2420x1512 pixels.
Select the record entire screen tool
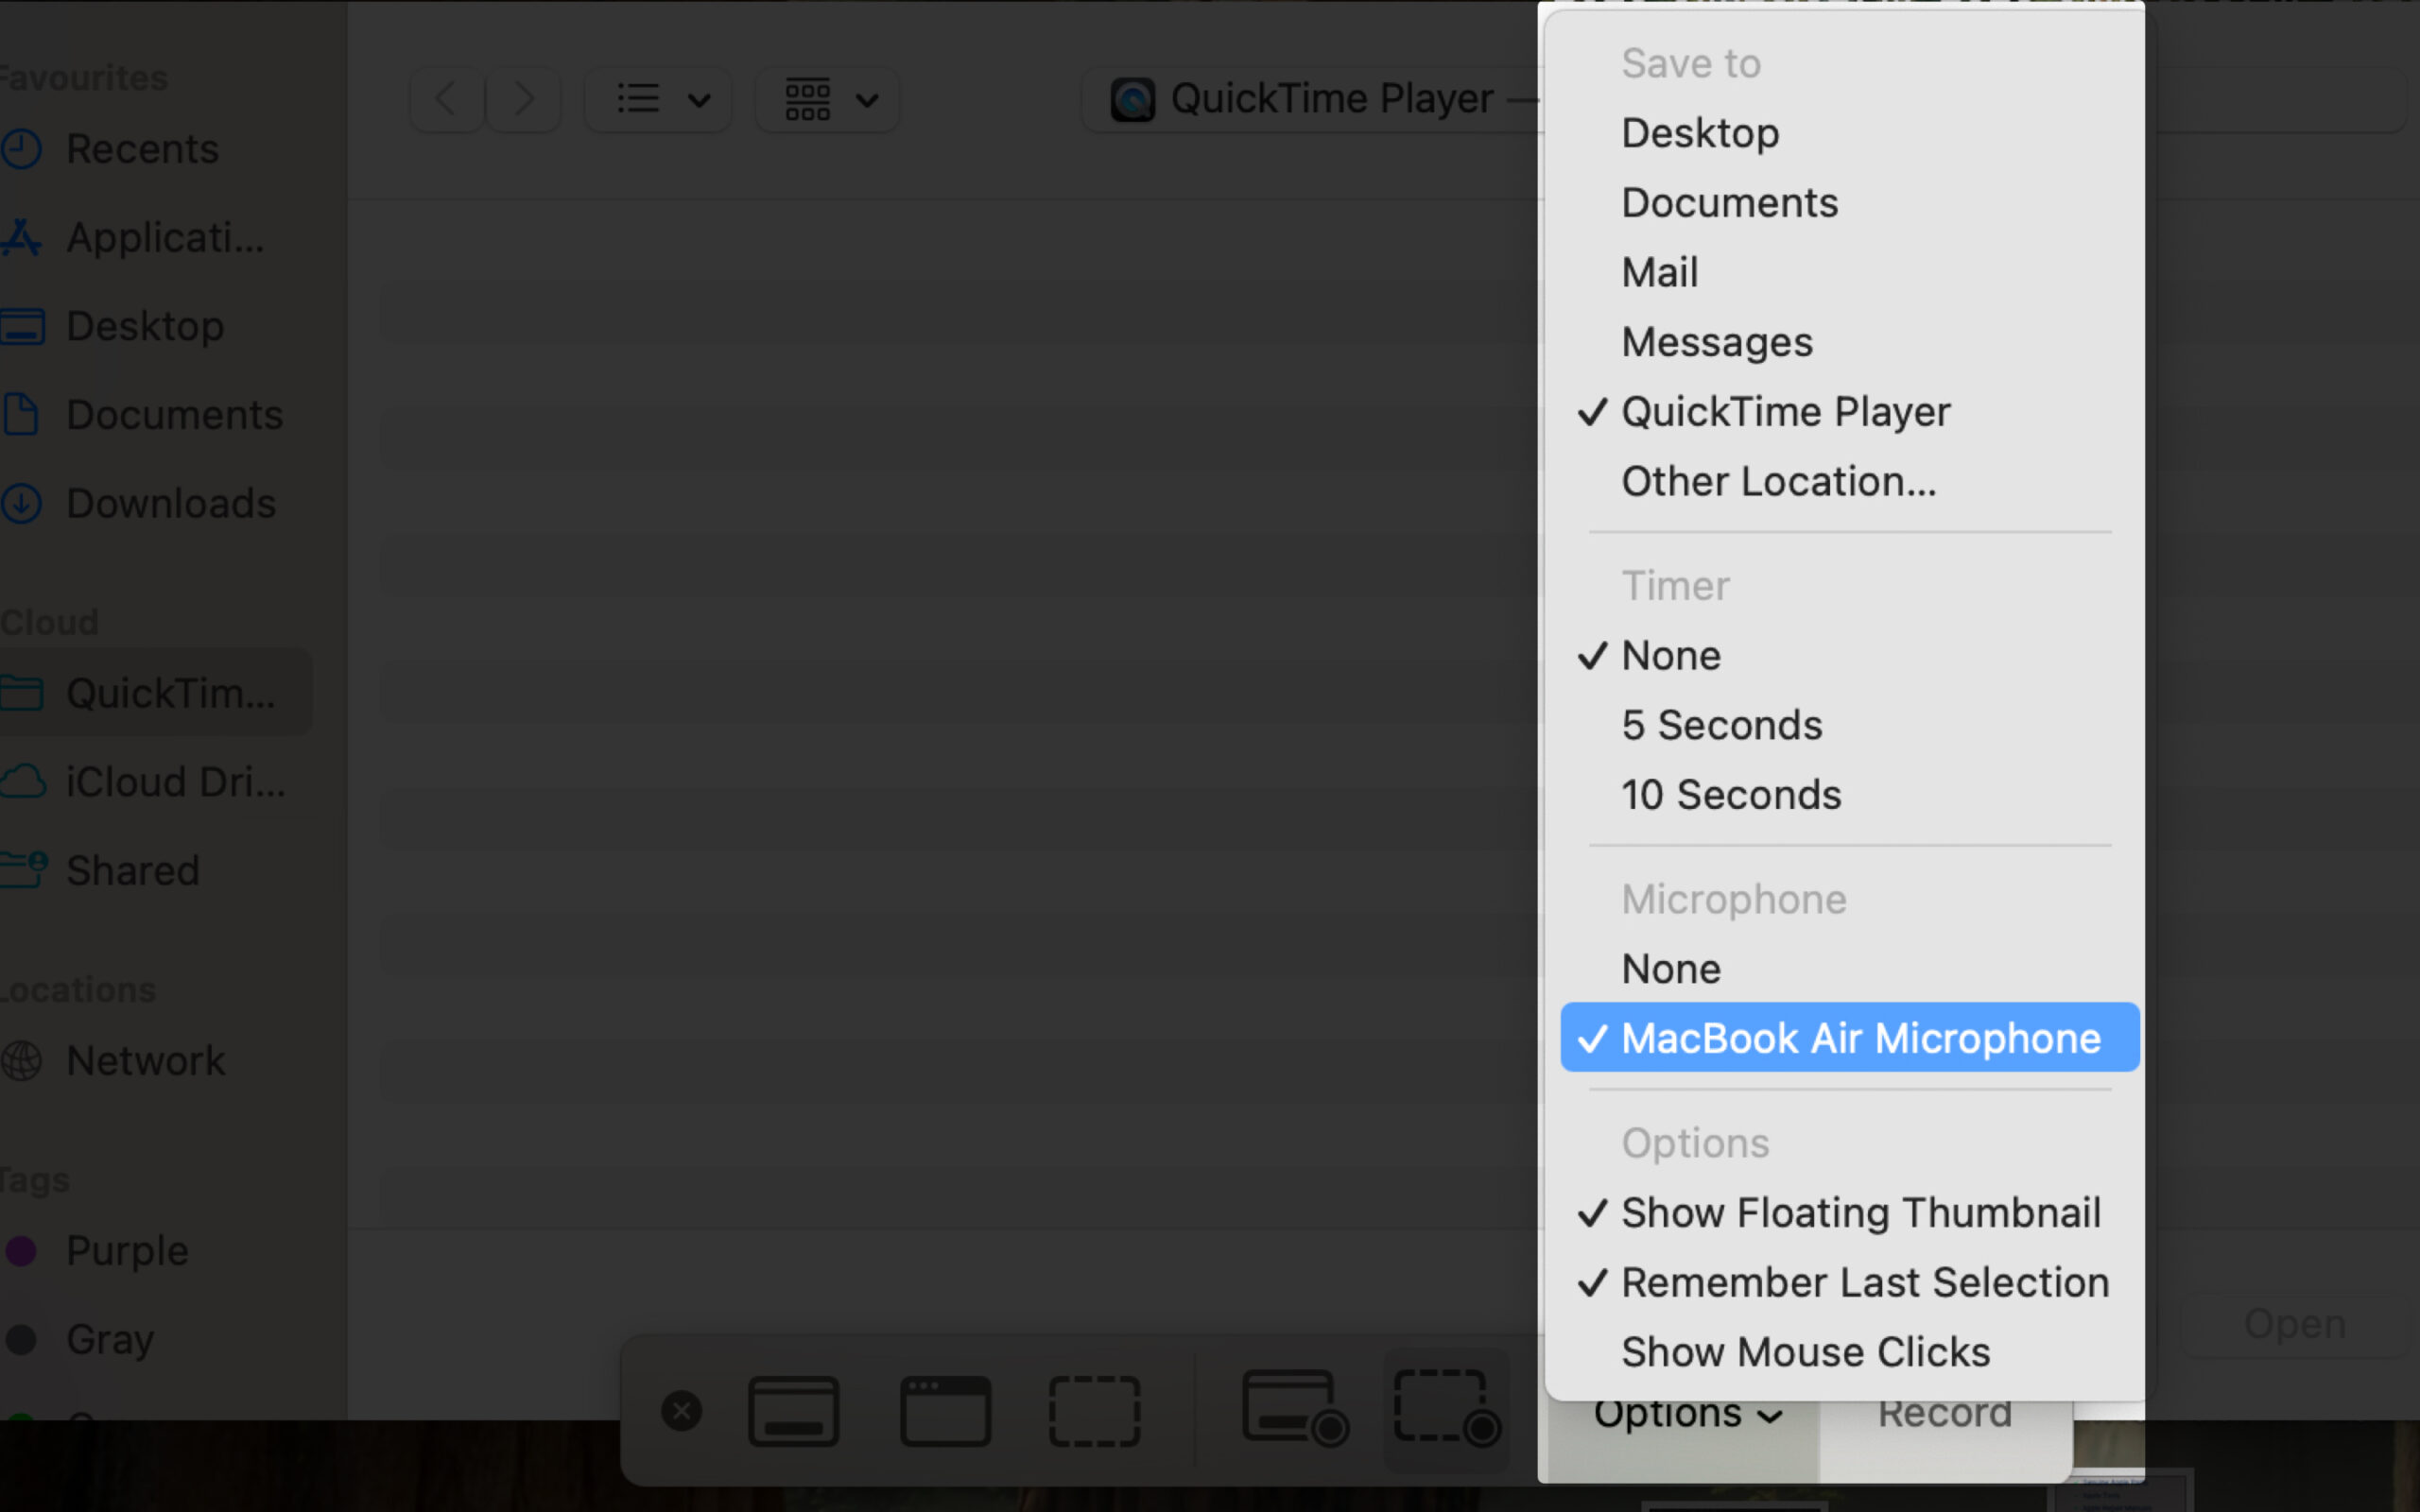click(1293, 1410)
